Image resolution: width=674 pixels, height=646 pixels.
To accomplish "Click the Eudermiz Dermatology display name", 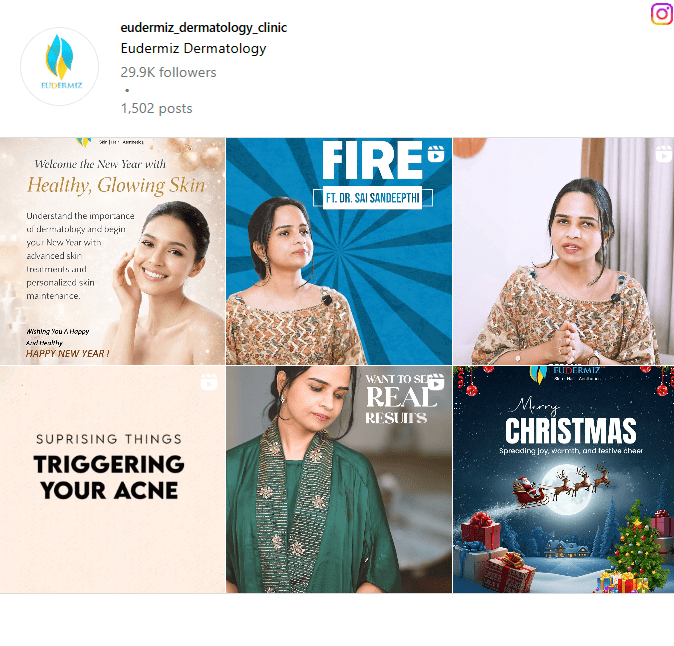I will click(x=193, y=48).
